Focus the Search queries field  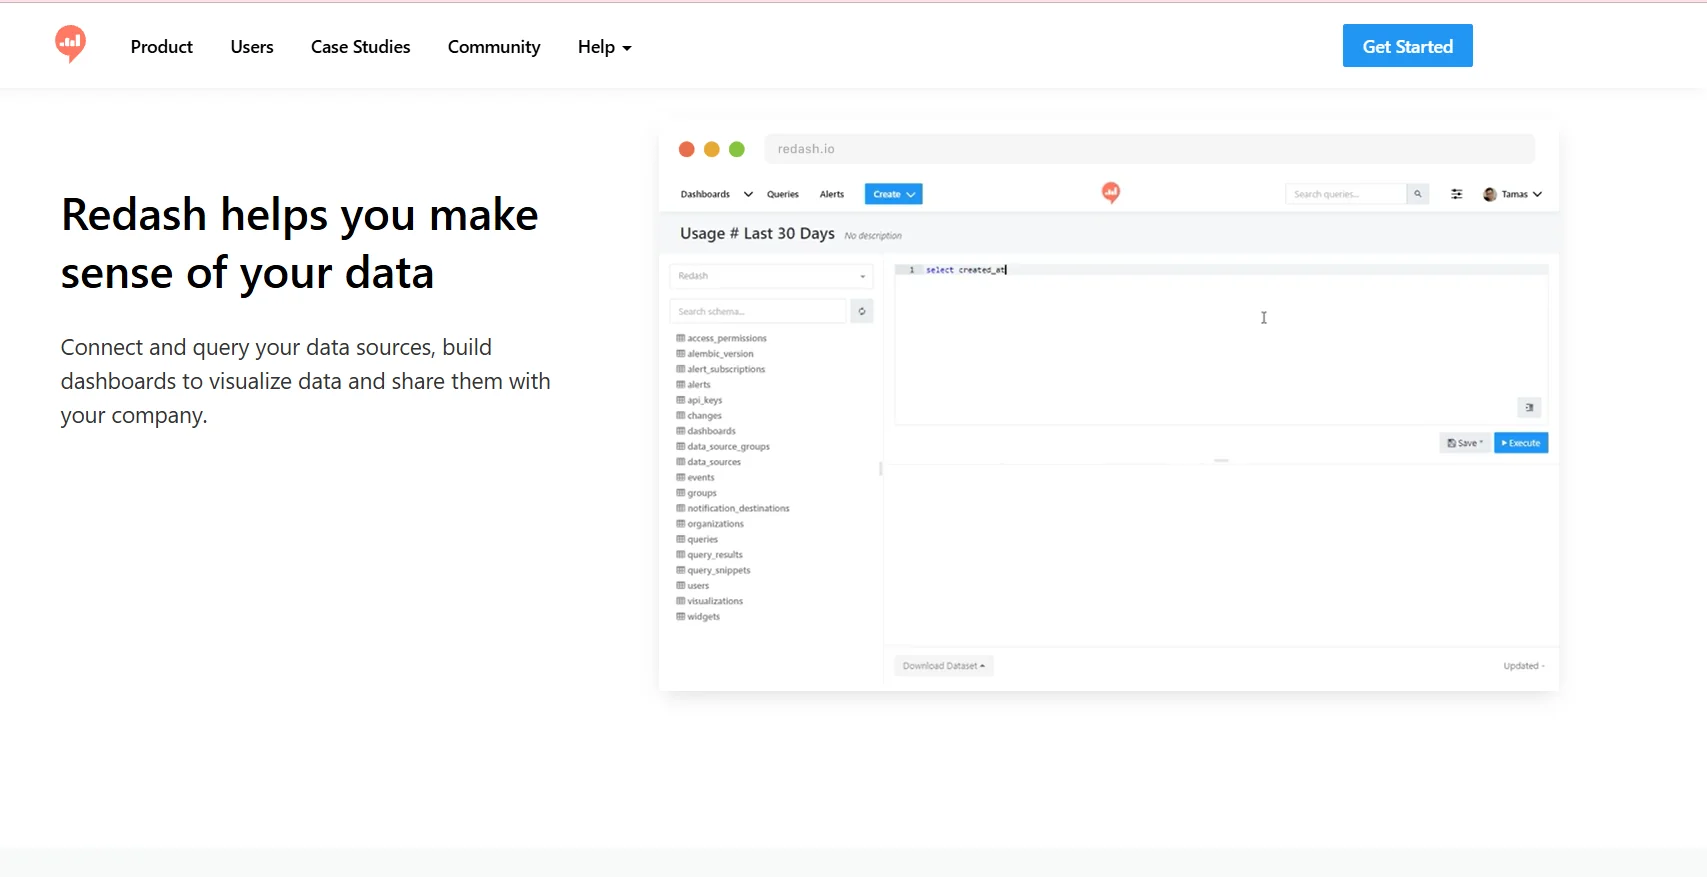[1345, 194]
